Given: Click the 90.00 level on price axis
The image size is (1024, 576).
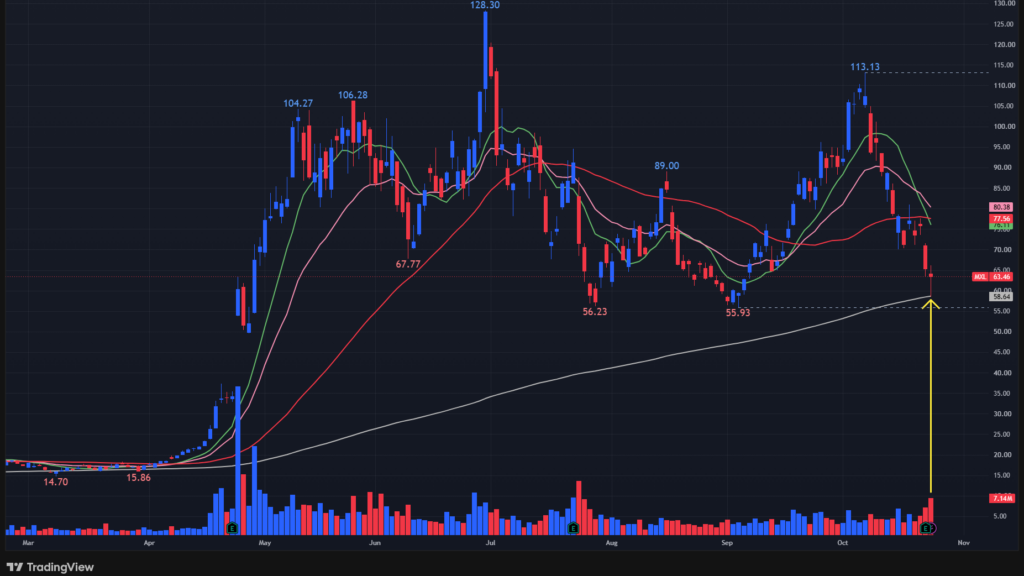Looking at the screenshot, I should pyautogui.click(x=1004, y=167).
